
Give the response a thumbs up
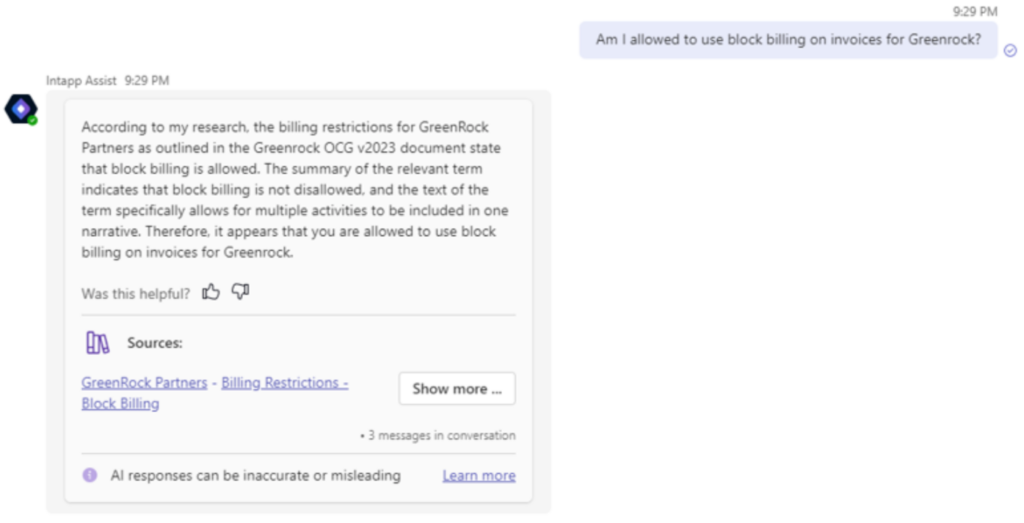pyautogui.click(x=211, y=292)
